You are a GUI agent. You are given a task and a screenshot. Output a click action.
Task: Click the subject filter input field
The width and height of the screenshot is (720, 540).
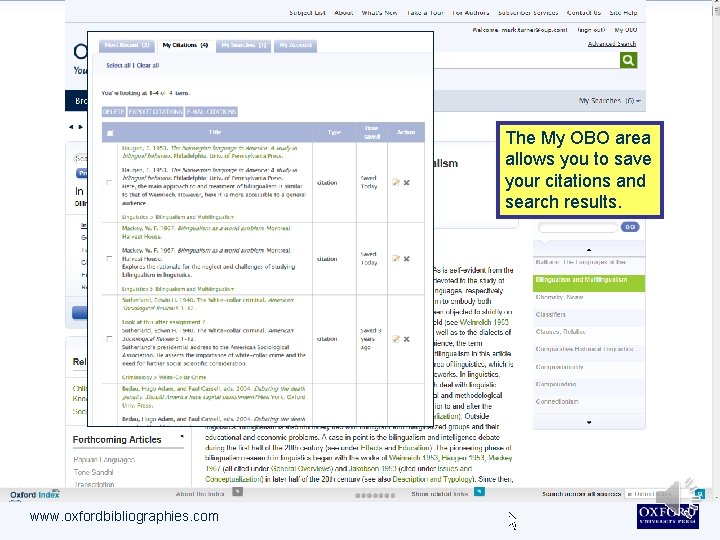578,227
